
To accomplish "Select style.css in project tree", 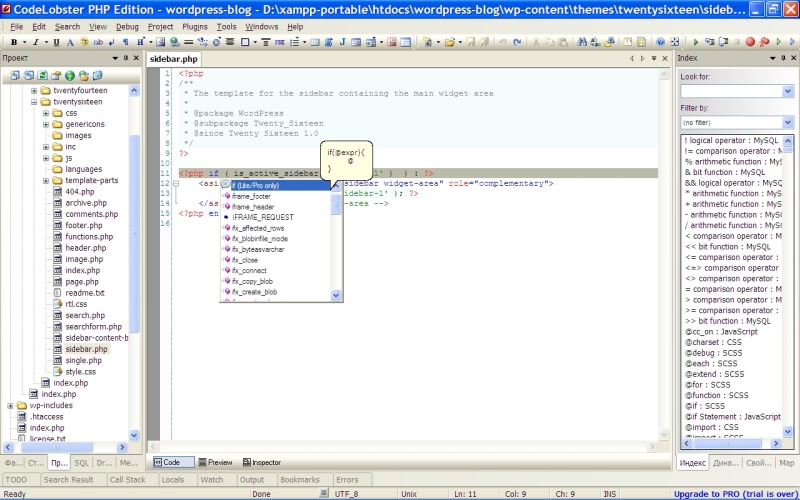I will 80,371.
